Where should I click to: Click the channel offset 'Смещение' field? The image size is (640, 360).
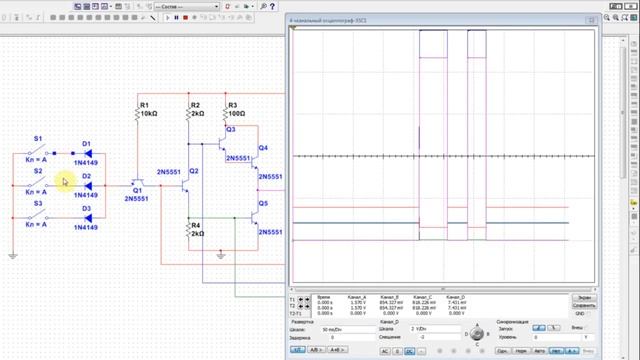tap(435, 337)
